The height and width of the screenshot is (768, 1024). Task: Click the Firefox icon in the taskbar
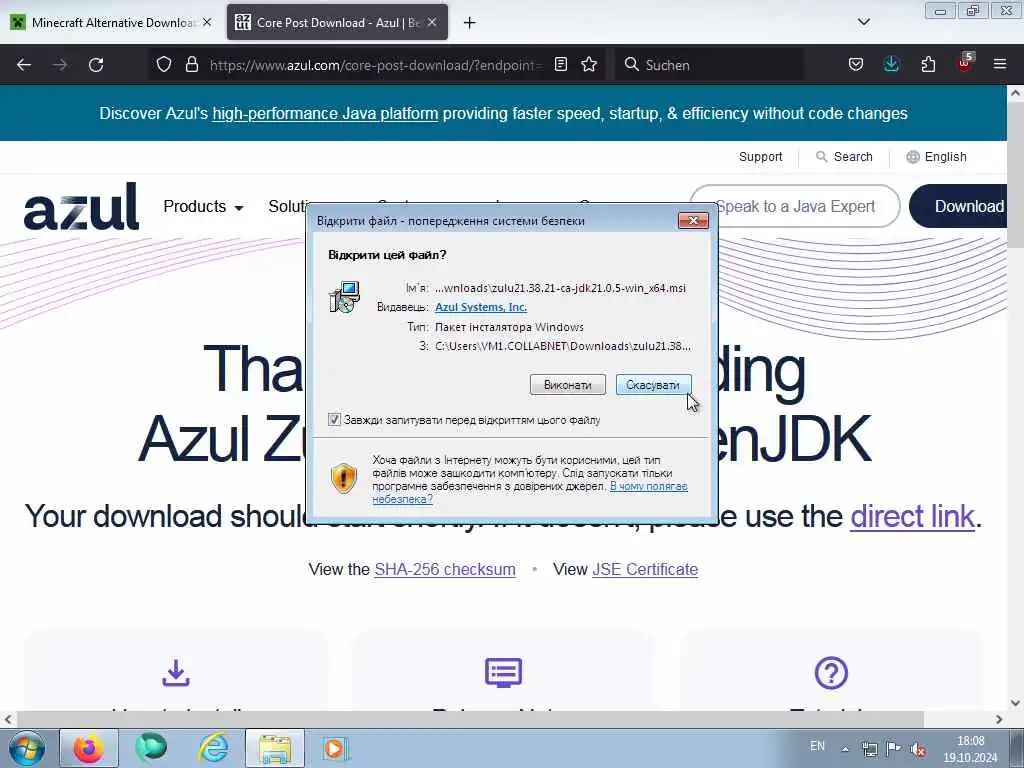point(89,748)
